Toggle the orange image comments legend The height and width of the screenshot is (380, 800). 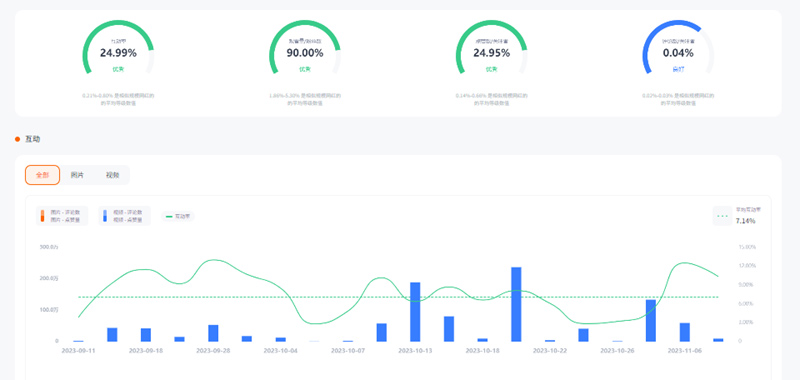click(62, 216)
